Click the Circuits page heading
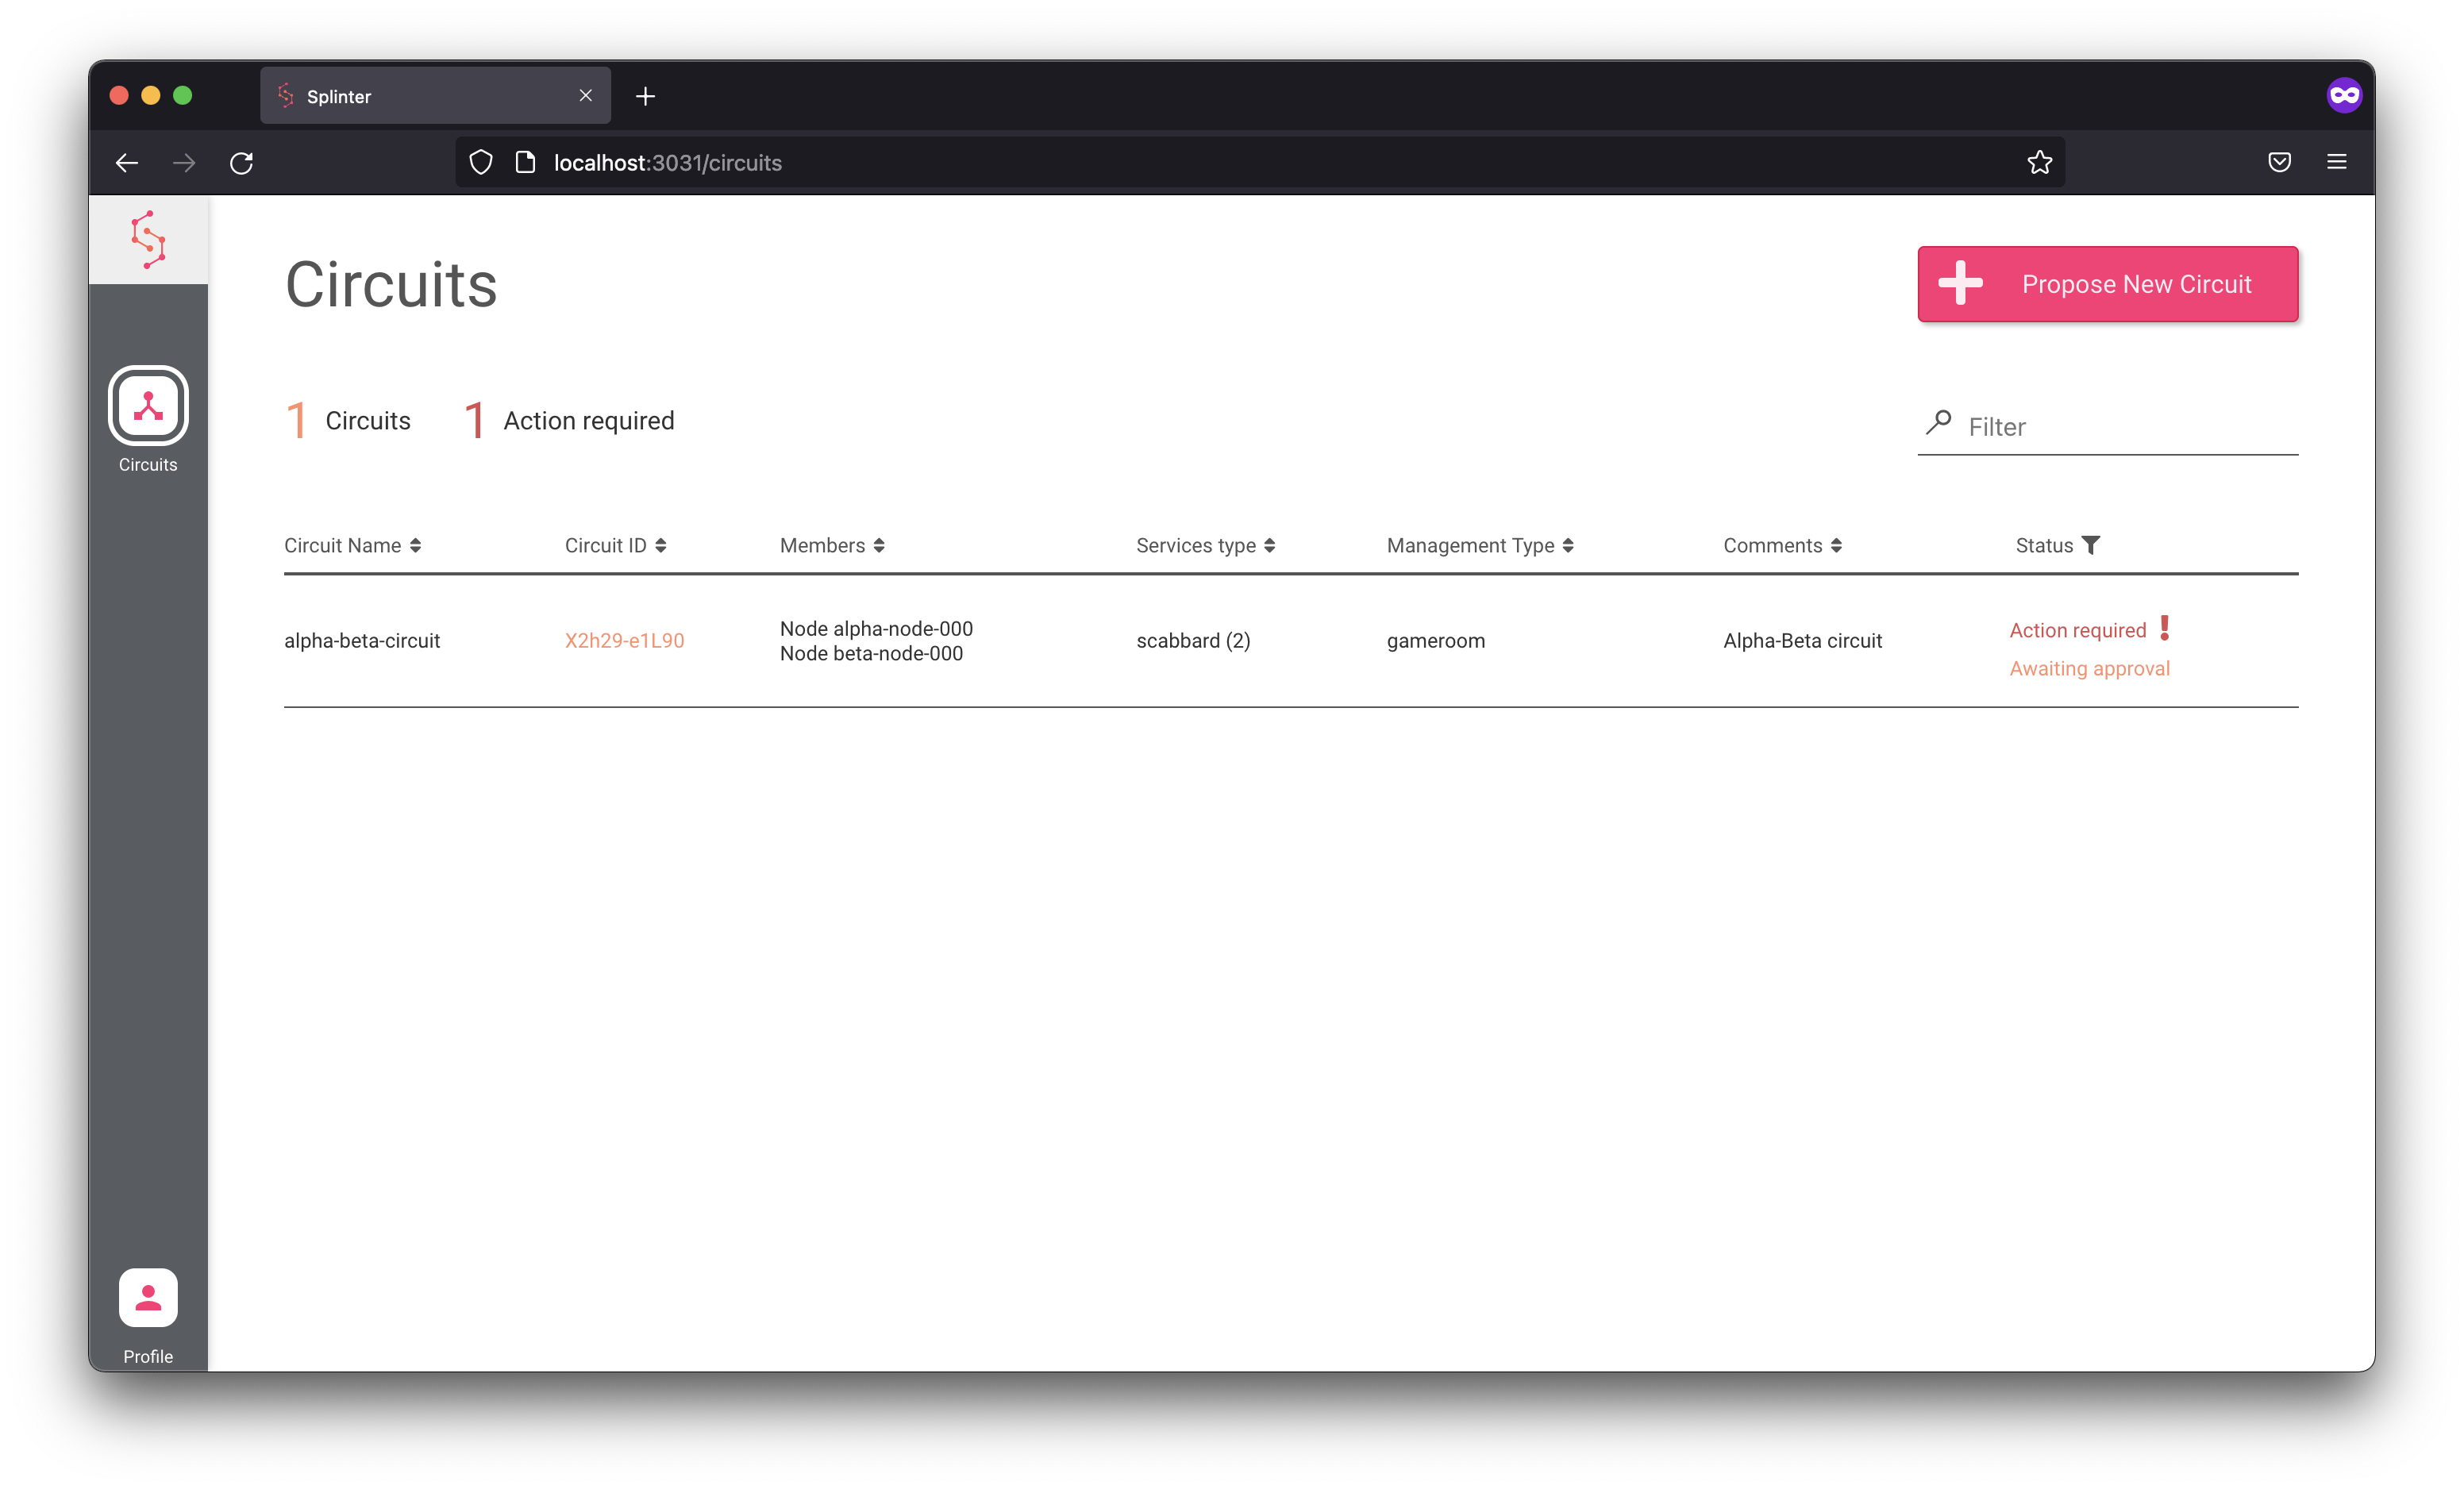The image size is (2464, 1489). click(x=391, y=284)
